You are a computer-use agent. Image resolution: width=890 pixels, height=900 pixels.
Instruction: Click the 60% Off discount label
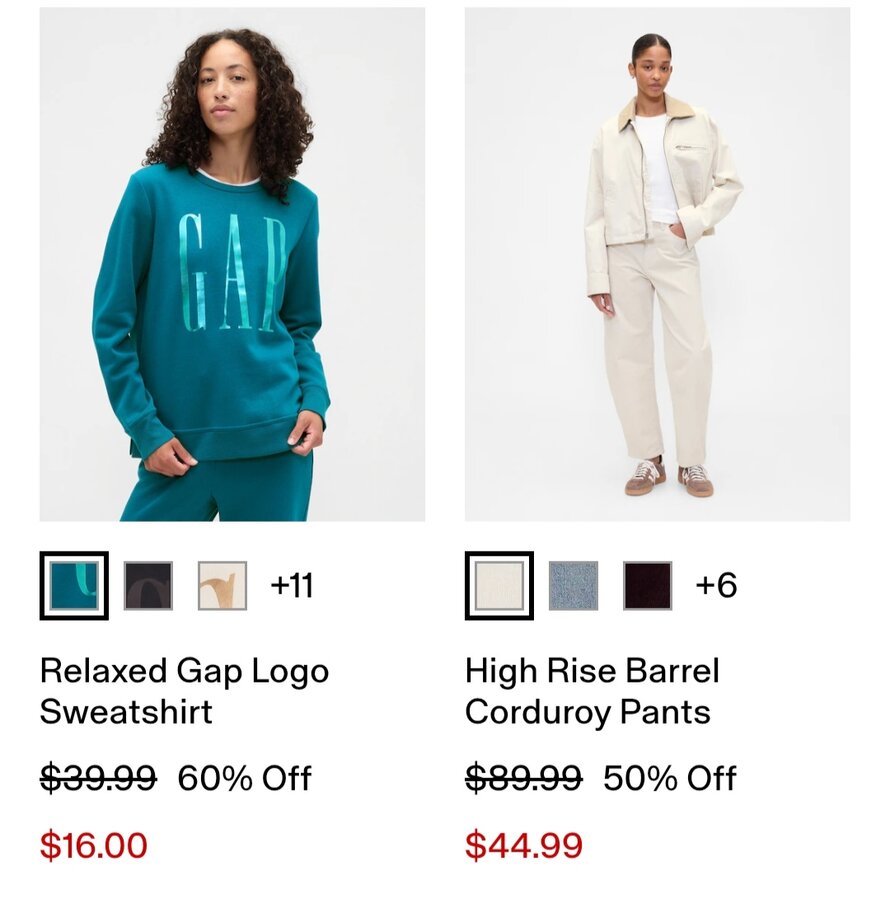pyautogui.click(x=244, y=778)
